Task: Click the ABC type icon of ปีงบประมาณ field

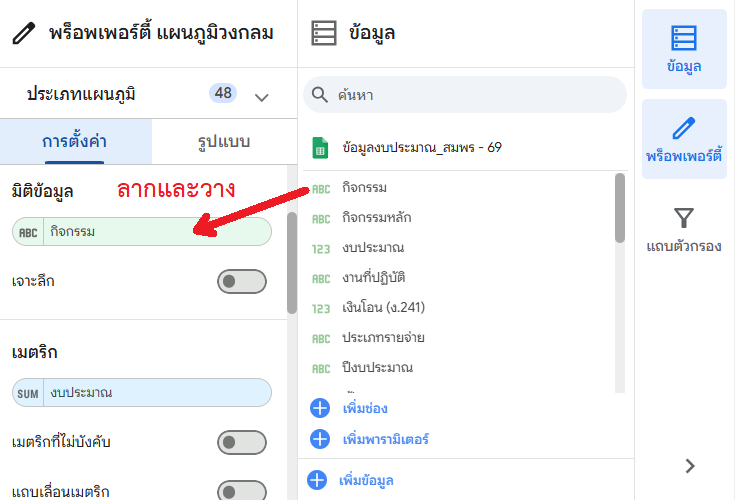Action: click(321, 369)
